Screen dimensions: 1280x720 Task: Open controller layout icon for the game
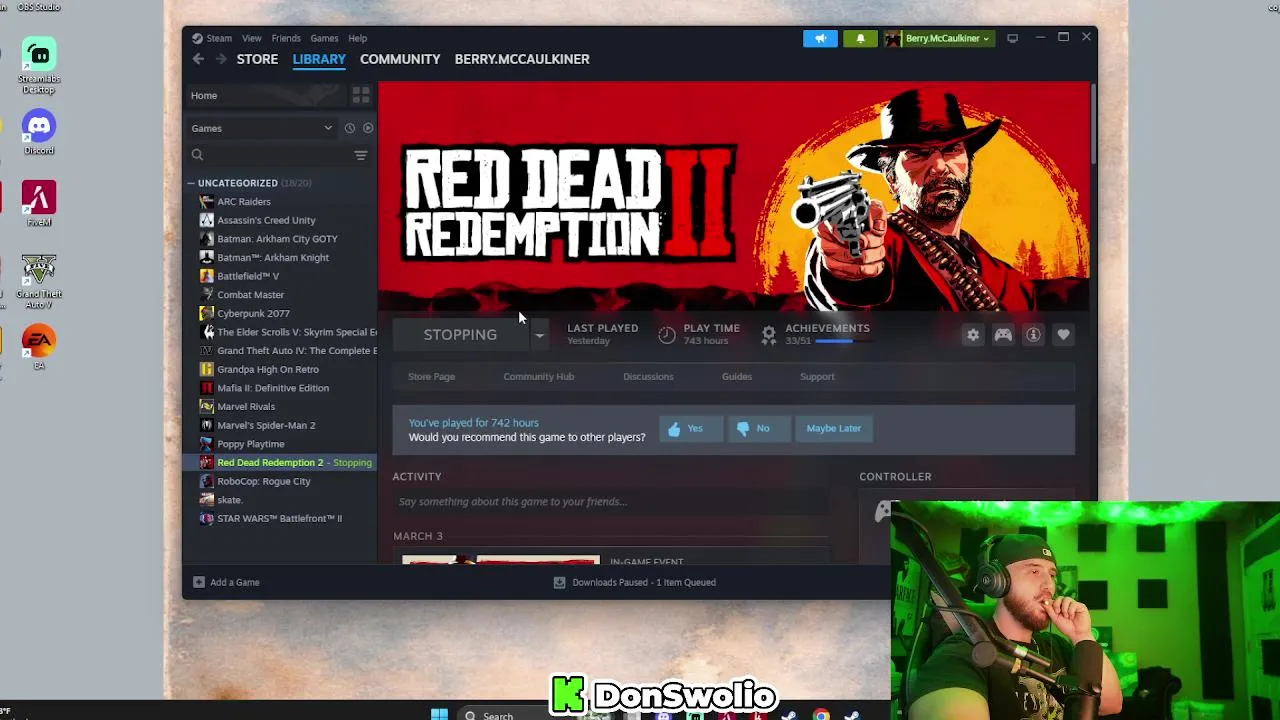click(x=1003, y=335)
